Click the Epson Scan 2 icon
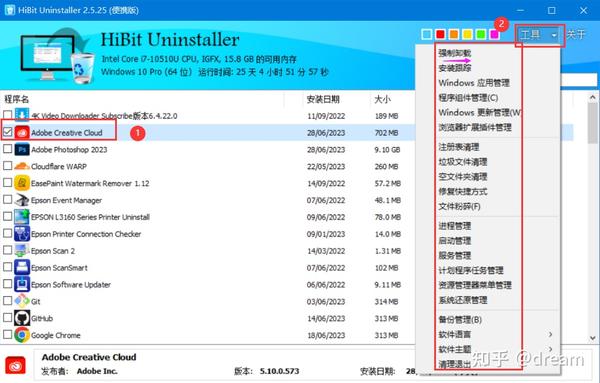The width and height of the screenshot is (600, 383). pyautogui.click(x=22, y=251)
